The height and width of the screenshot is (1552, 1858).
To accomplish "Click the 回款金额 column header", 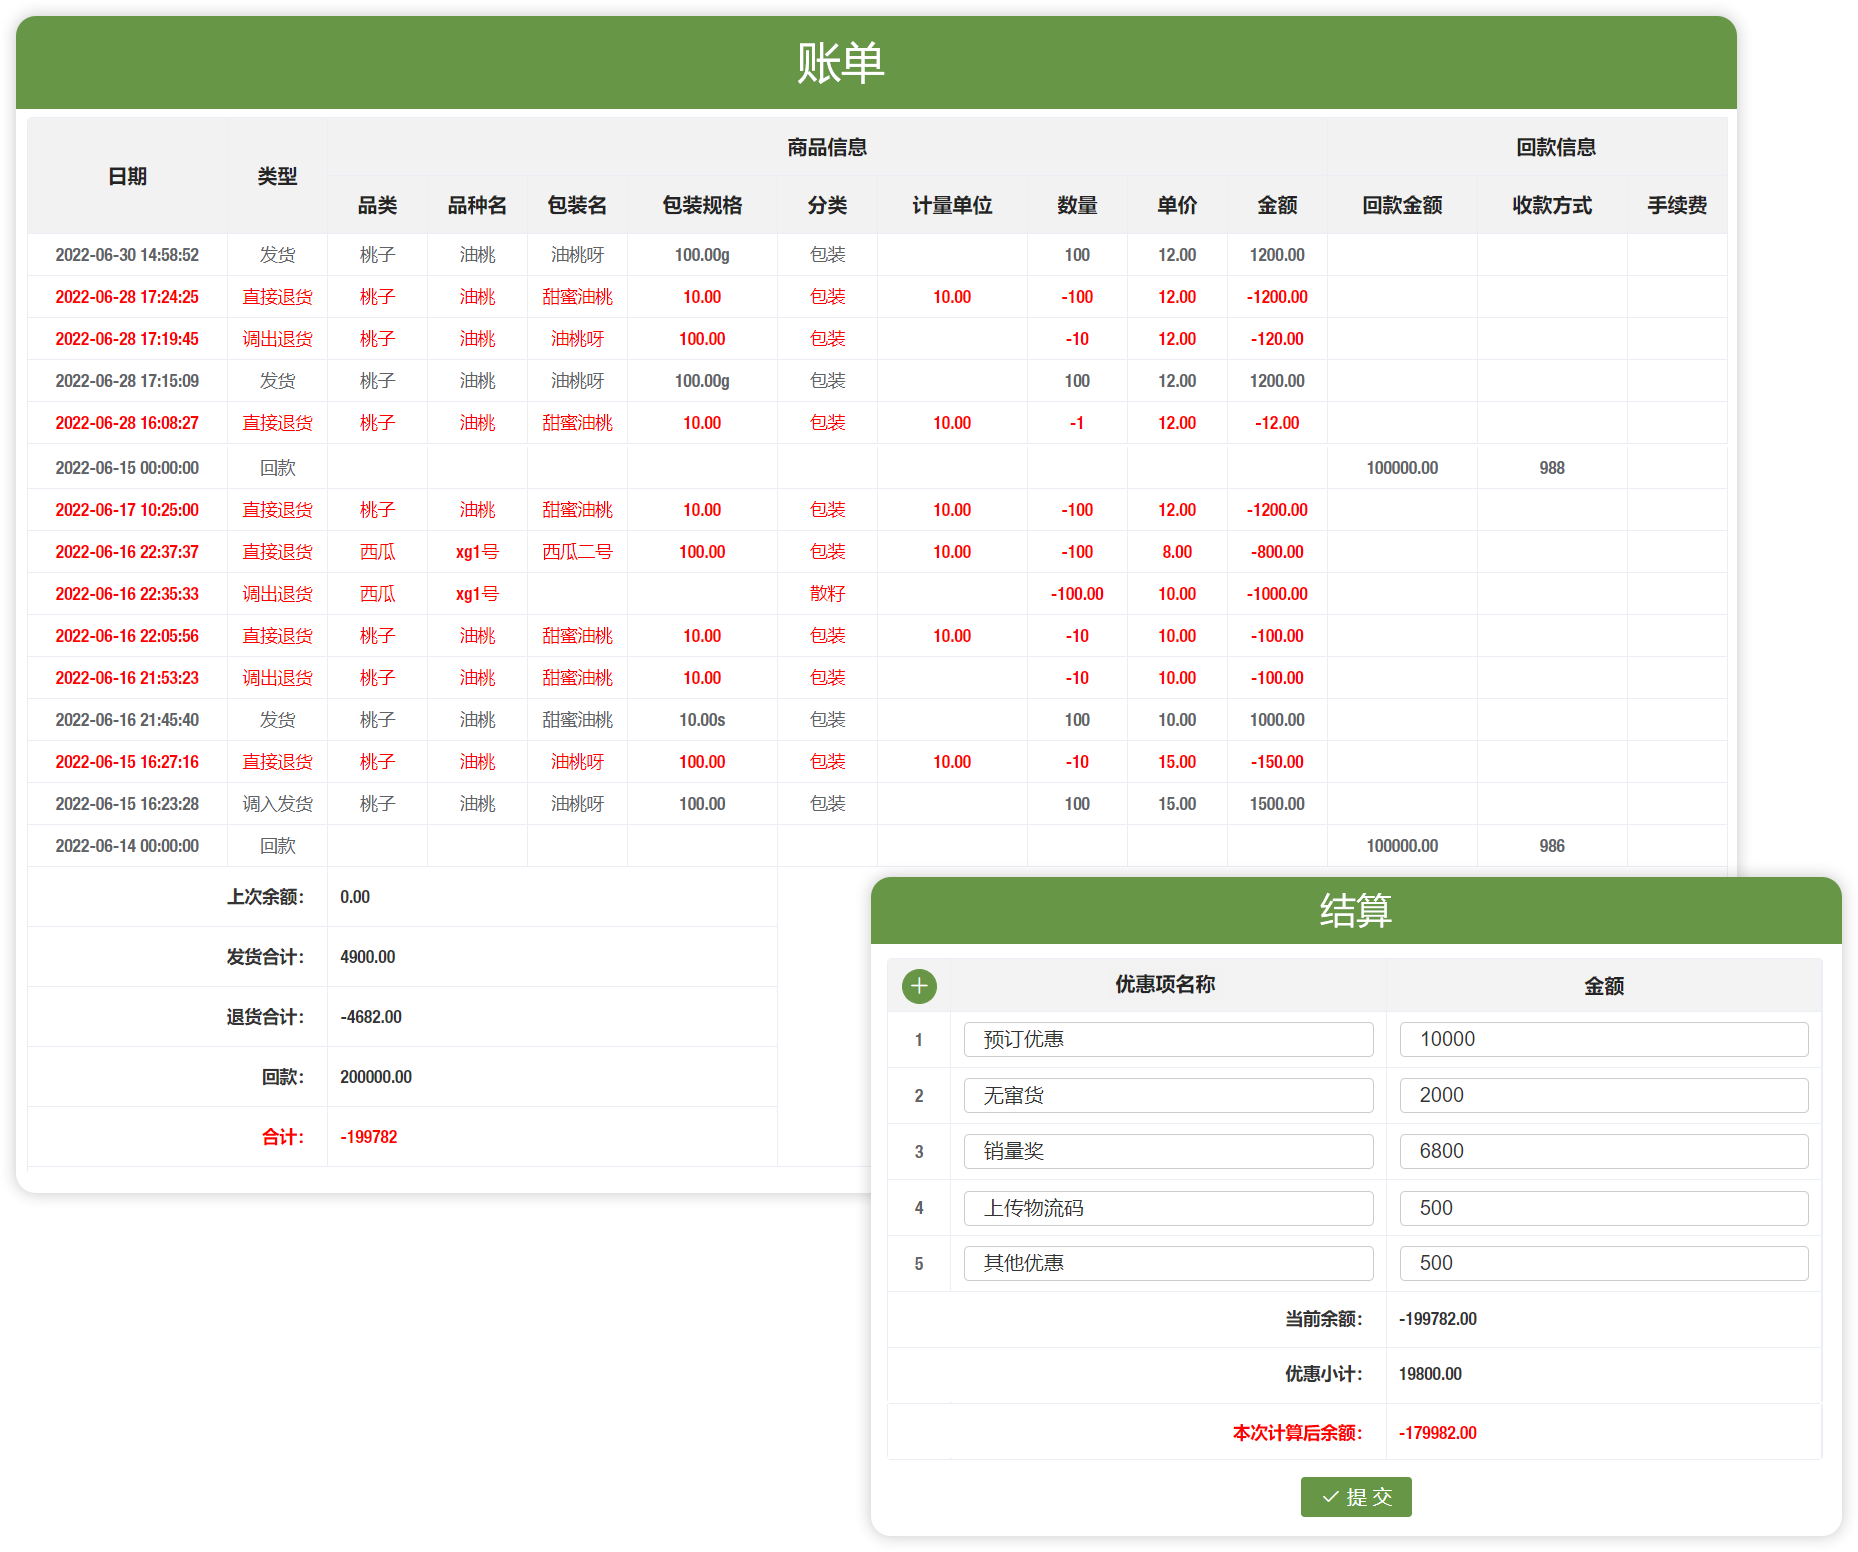I will pyautogui.click(x=1402, y=206).
